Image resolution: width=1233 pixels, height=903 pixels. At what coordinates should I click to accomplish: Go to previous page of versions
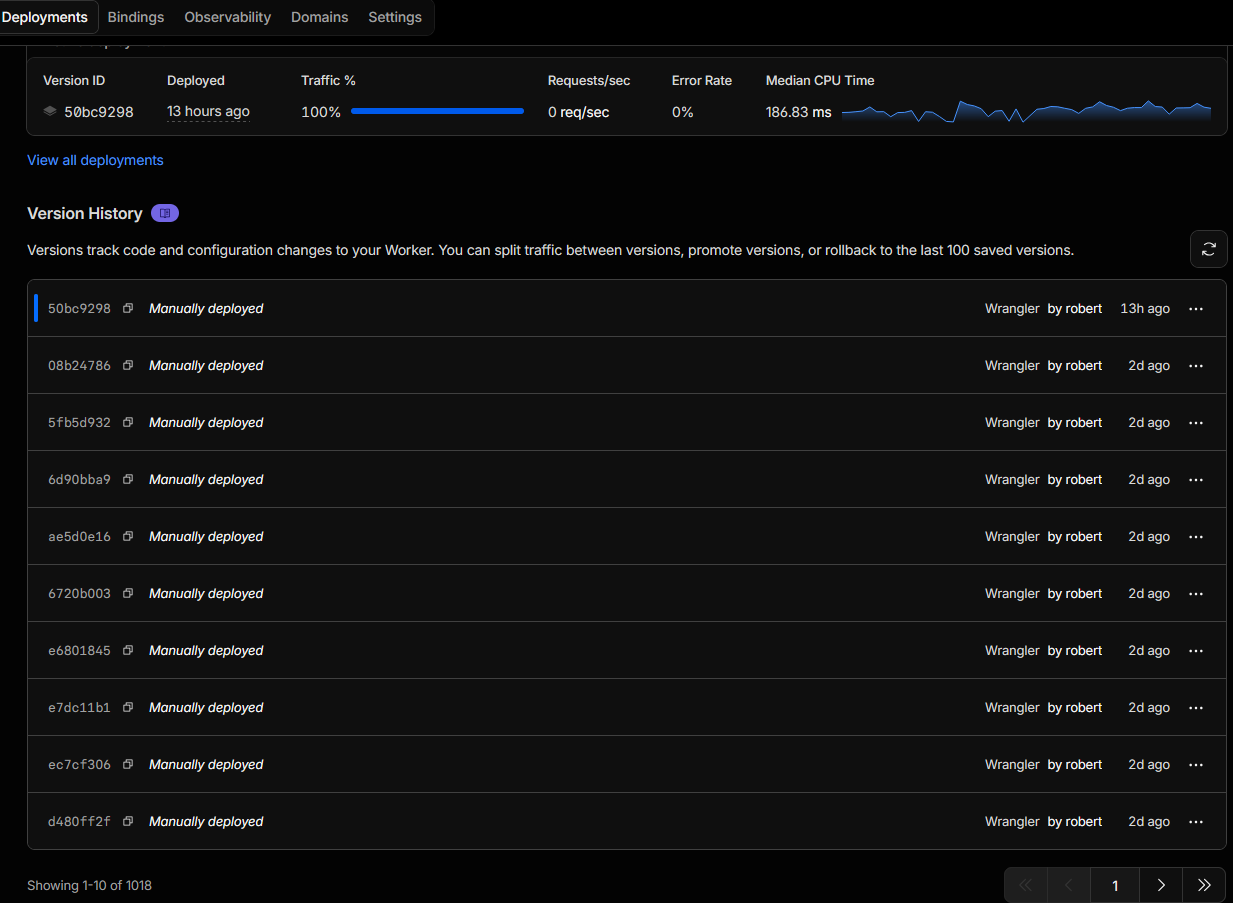click(1069, 885)
